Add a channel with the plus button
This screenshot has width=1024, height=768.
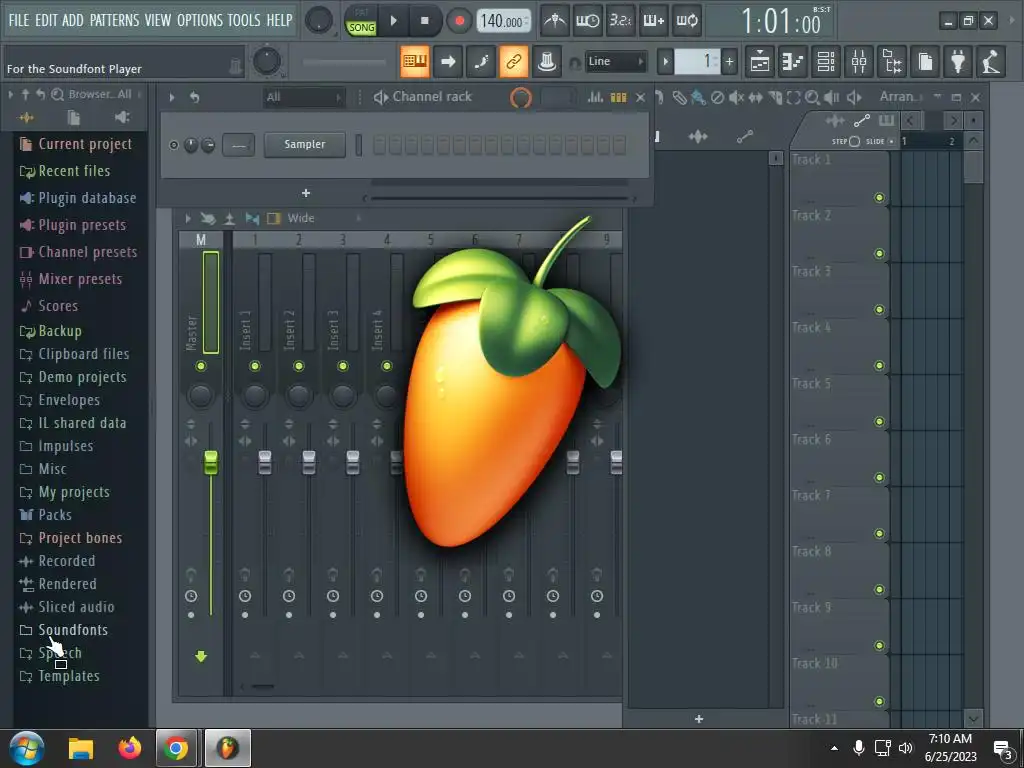point(306,193)
